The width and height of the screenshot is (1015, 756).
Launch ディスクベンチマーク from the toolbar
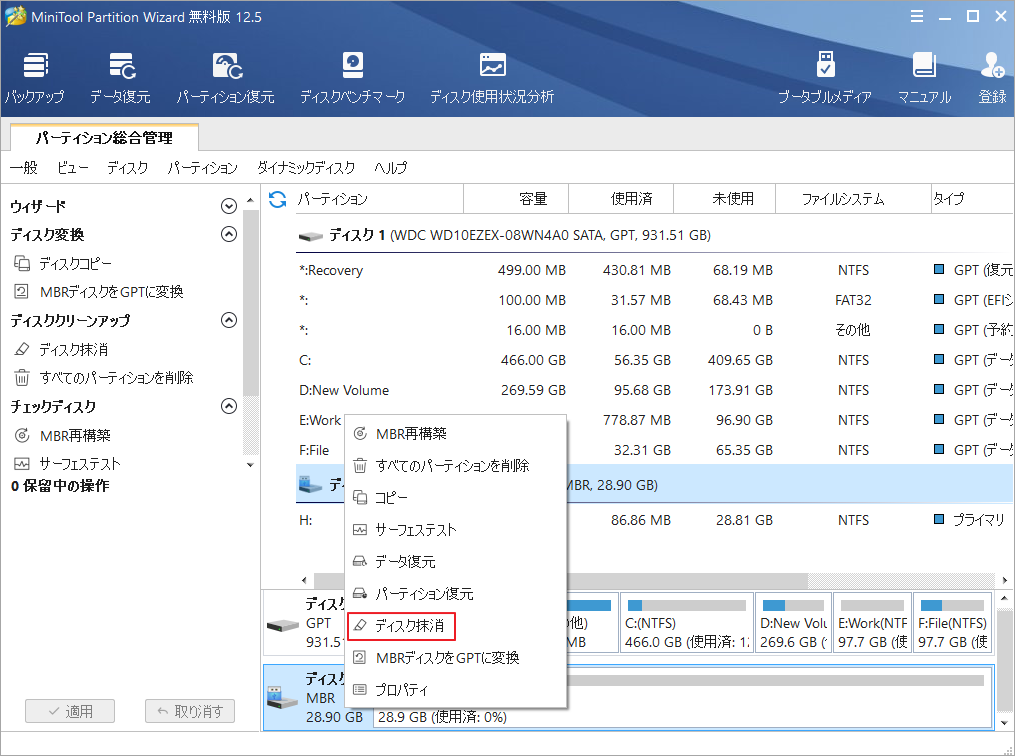click(x=352, y=75)
